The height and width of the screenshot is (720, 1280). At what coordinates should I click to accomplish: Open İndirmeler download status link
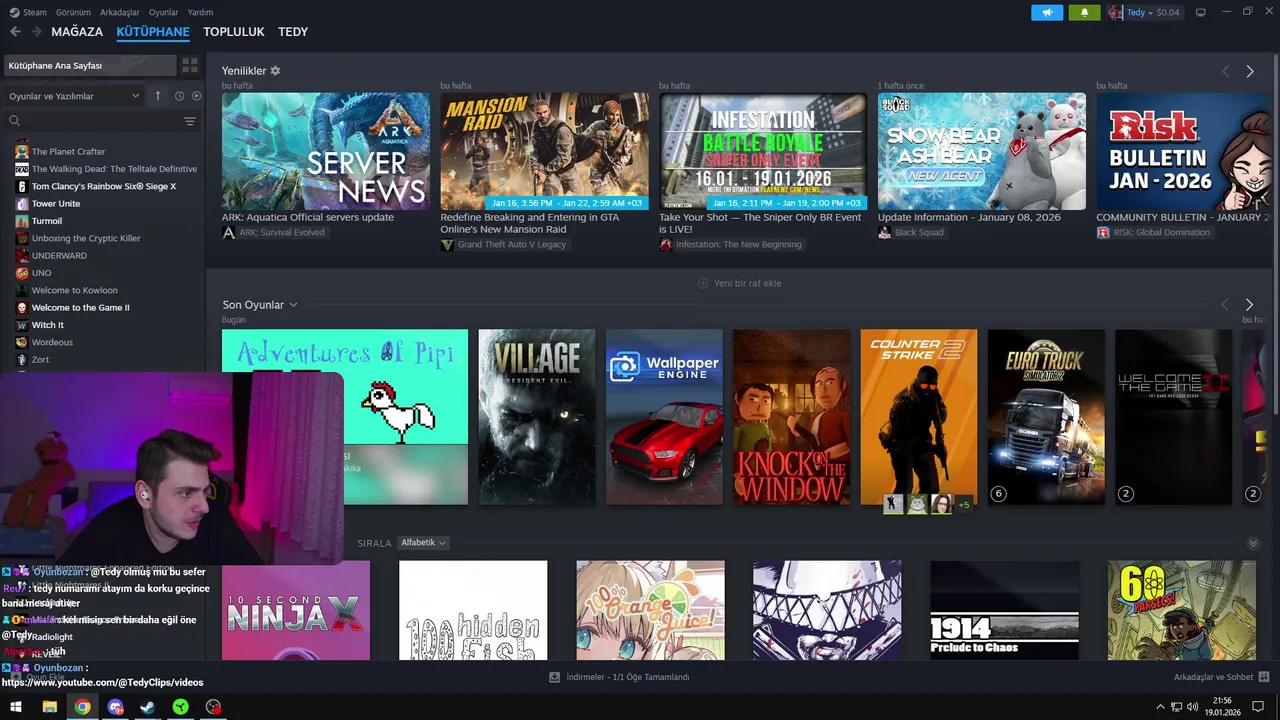628,677
